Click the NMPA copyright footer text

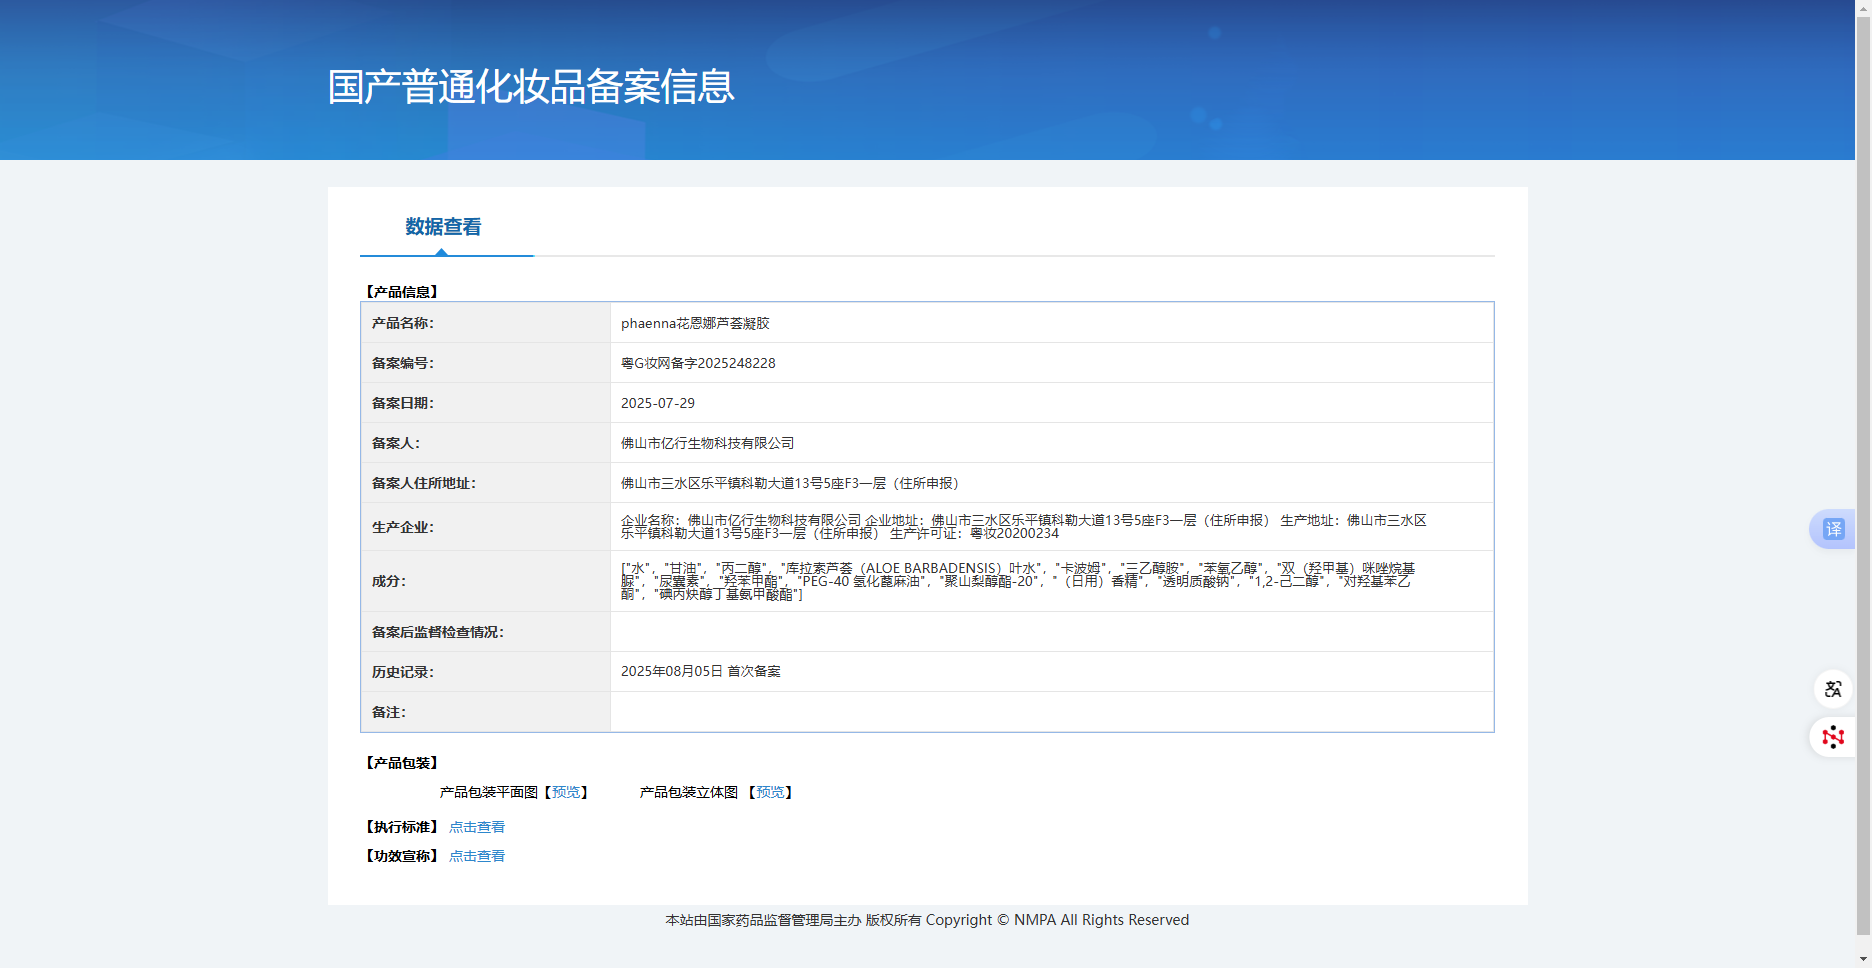(927, 920)
